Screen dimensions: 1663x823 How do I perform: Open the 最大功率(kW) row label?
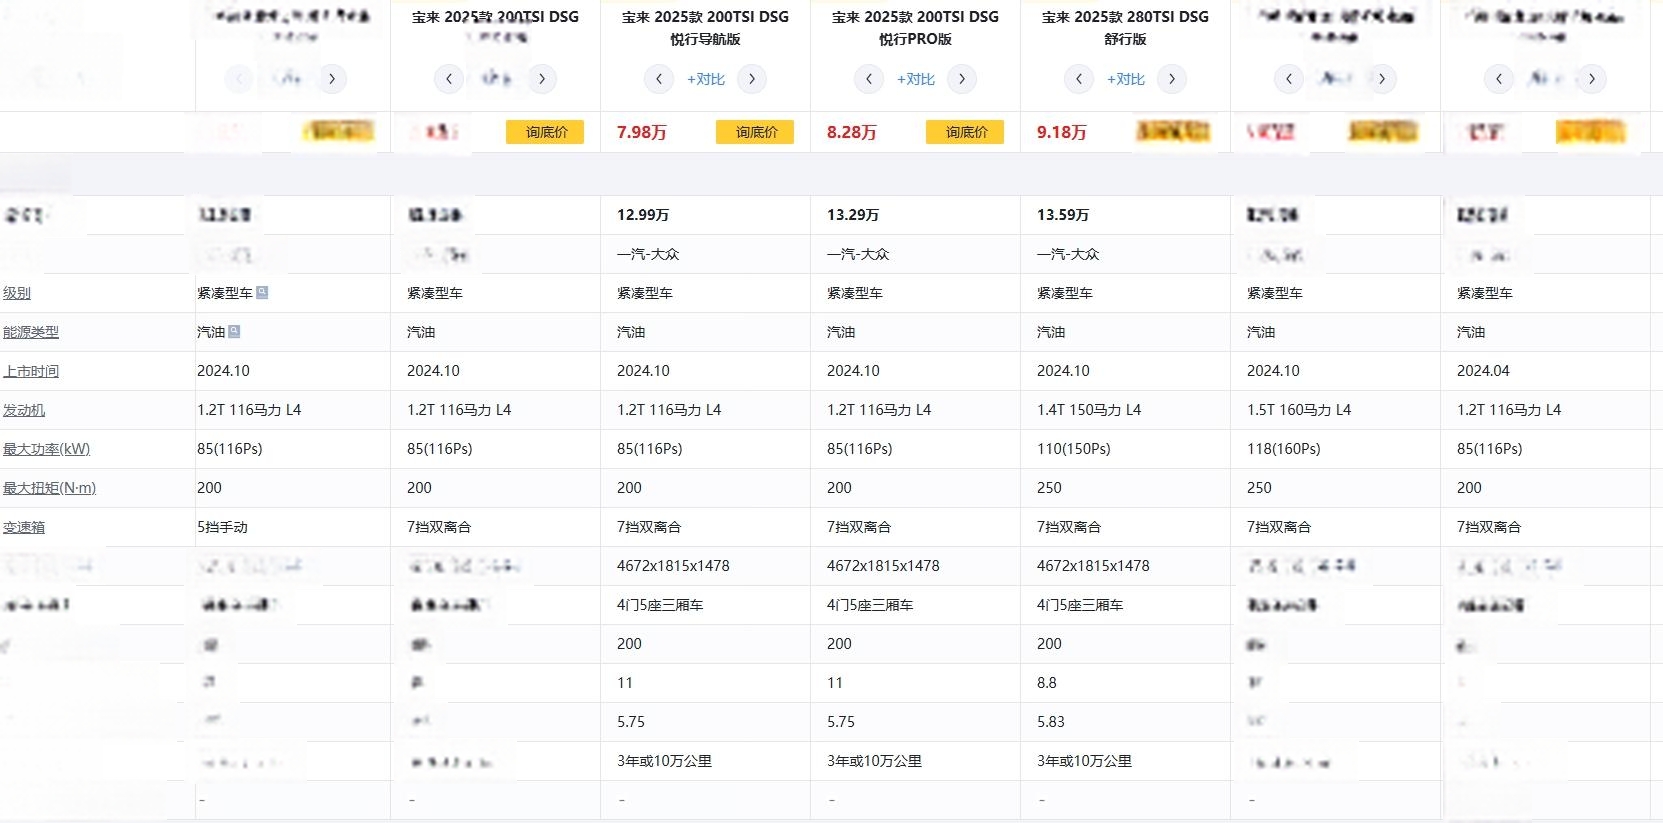pyautogui.click(x=46, y=449)
